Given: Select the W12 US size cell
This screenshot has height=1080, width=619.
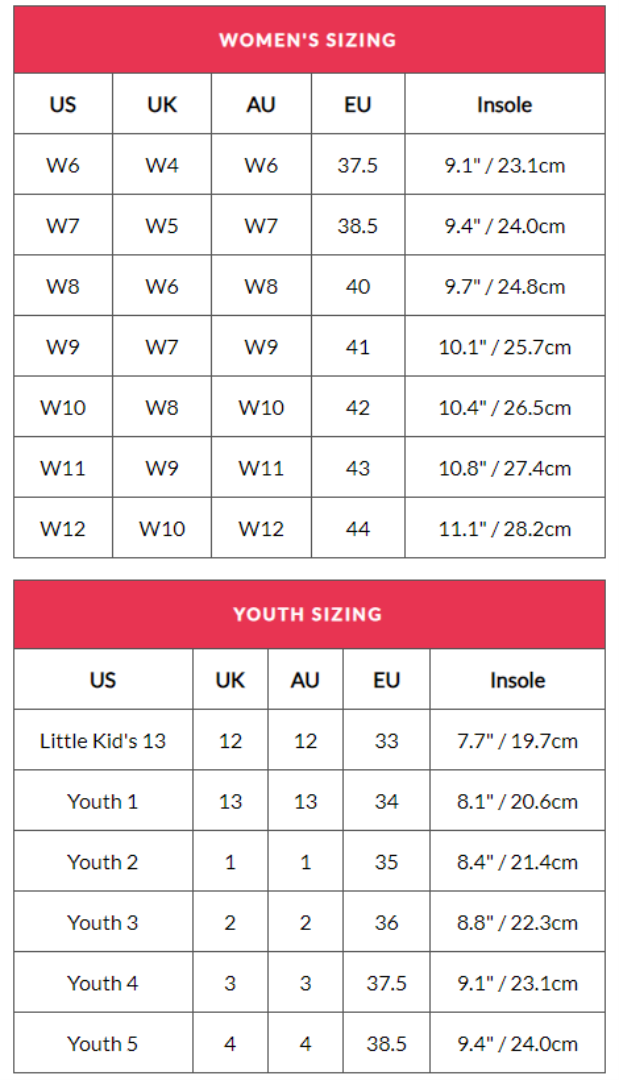Looking at the screenshot, I should [x=63, y=529].
